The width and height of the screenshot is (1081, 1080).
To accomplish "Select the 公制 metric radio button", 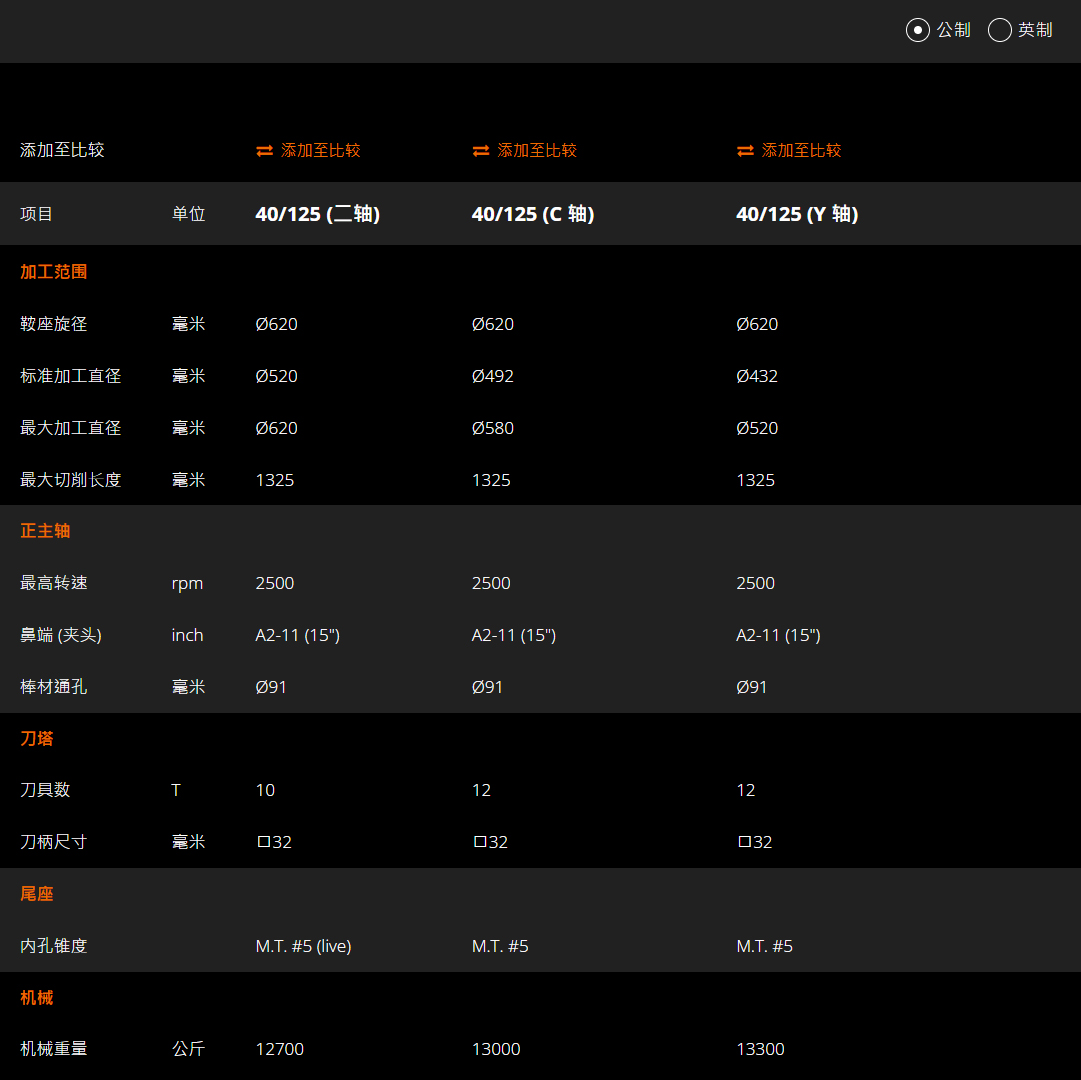I will pos(917,30).
